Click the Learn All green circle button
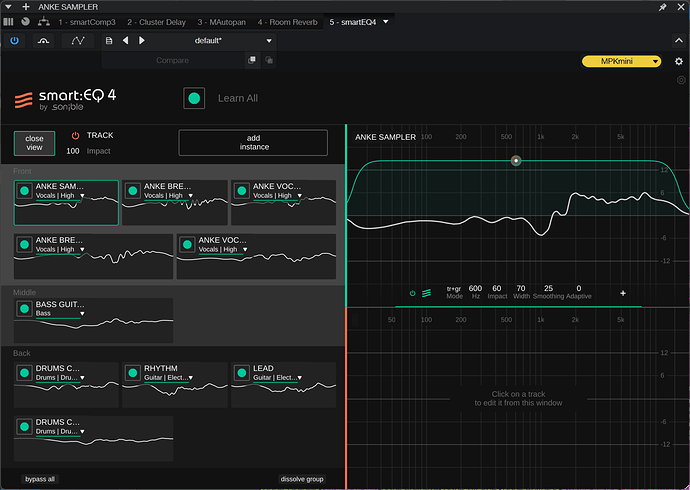 194,98
